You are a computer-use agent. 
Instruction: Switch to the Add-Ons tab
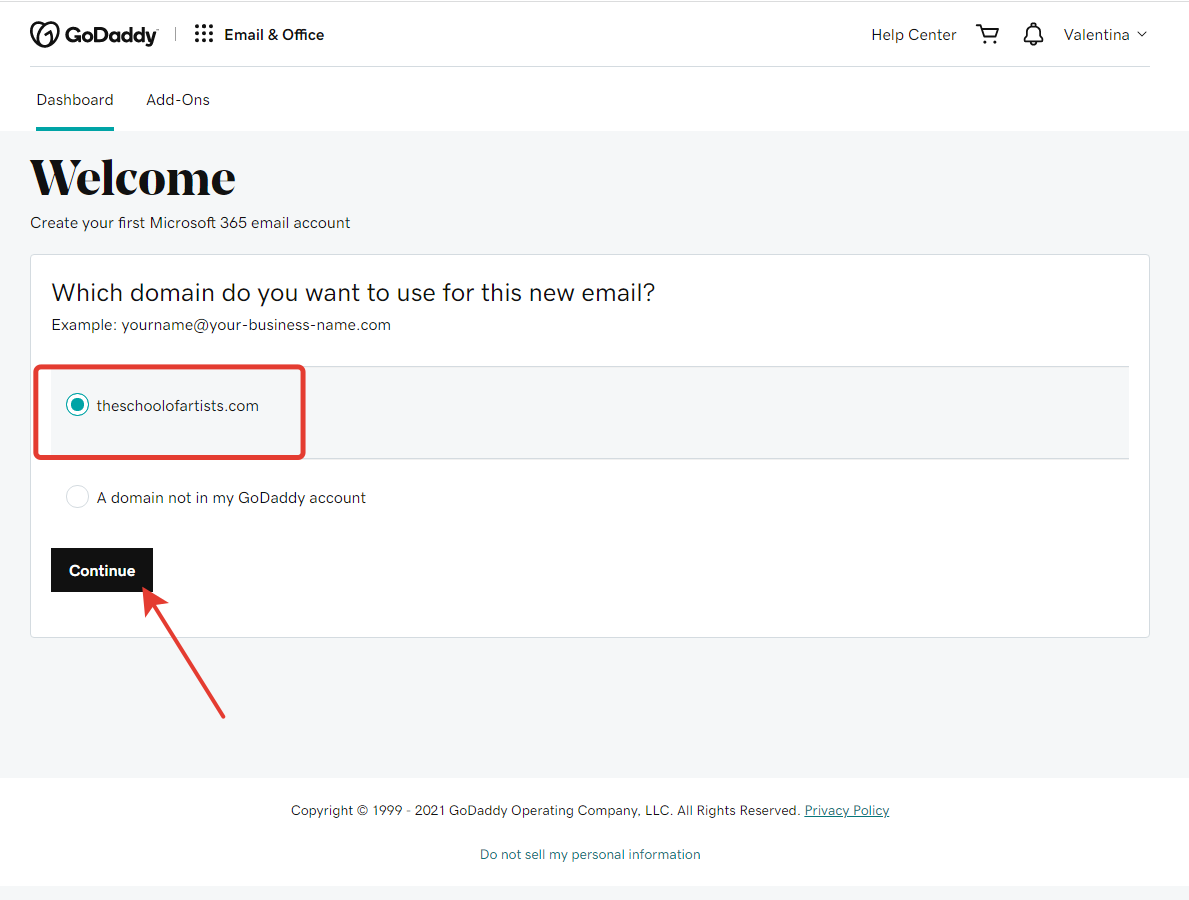click(x=177, y=100)
